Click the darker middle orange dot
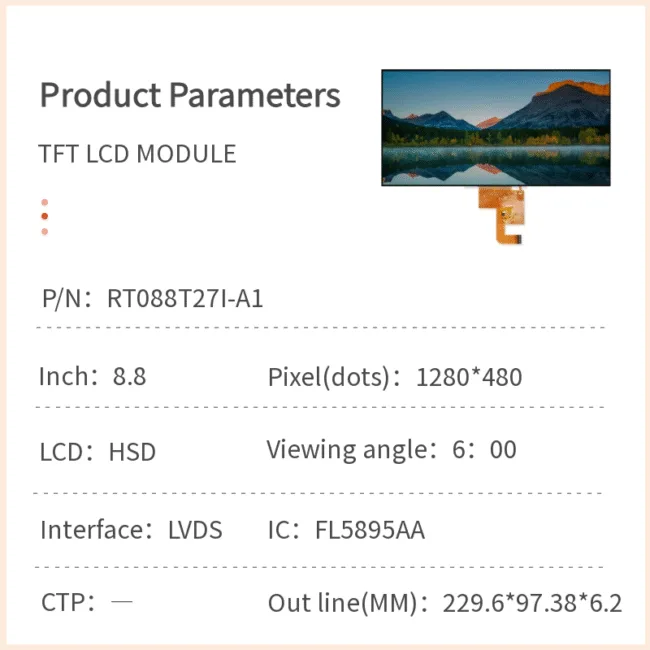650x650 pixels. [x=44, y=216]
